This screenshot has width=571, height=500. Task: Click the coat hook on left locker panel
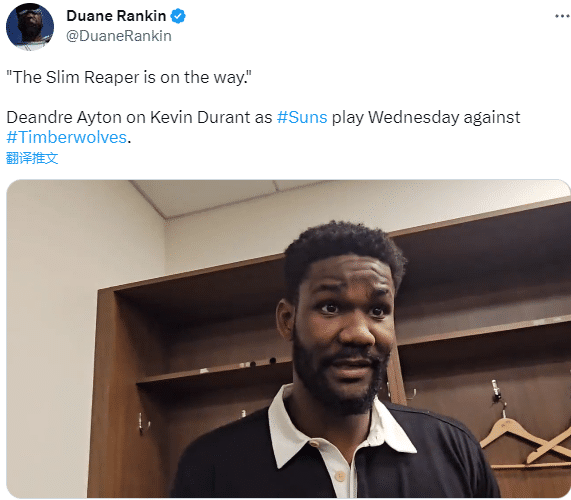143,424
